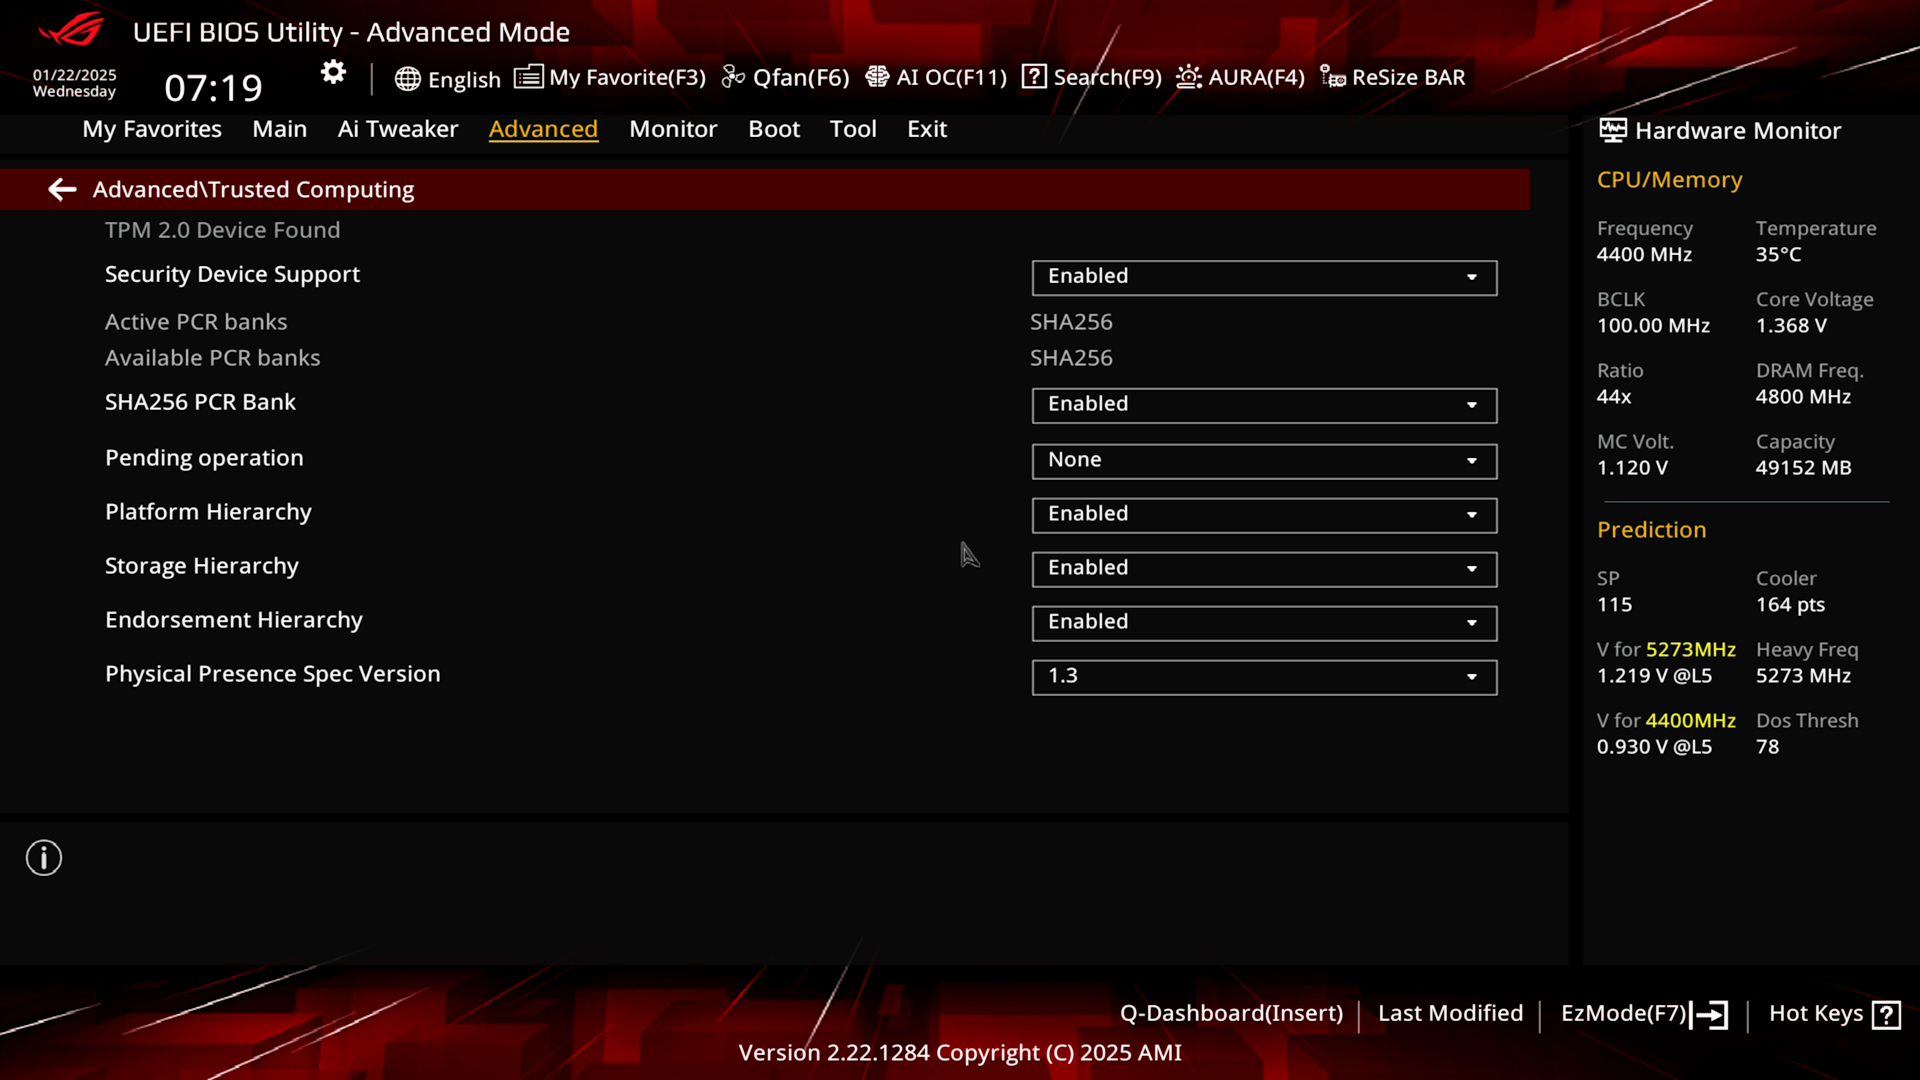Screen dimensions: 1920x1080
Task: Navigate to Advanced tab
Action: pos(543,128)
